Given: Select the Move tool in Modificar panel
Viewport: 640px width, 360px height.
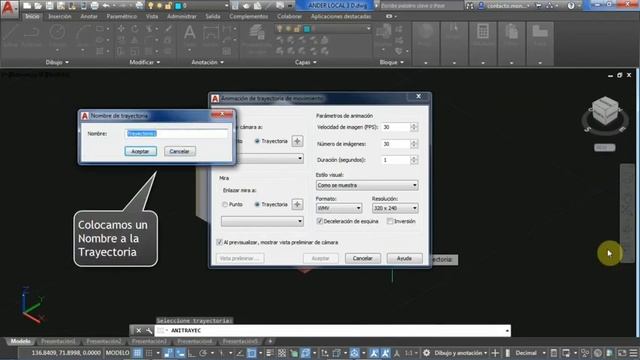Looking at the screenshot, I should click(x=121, y=29).
